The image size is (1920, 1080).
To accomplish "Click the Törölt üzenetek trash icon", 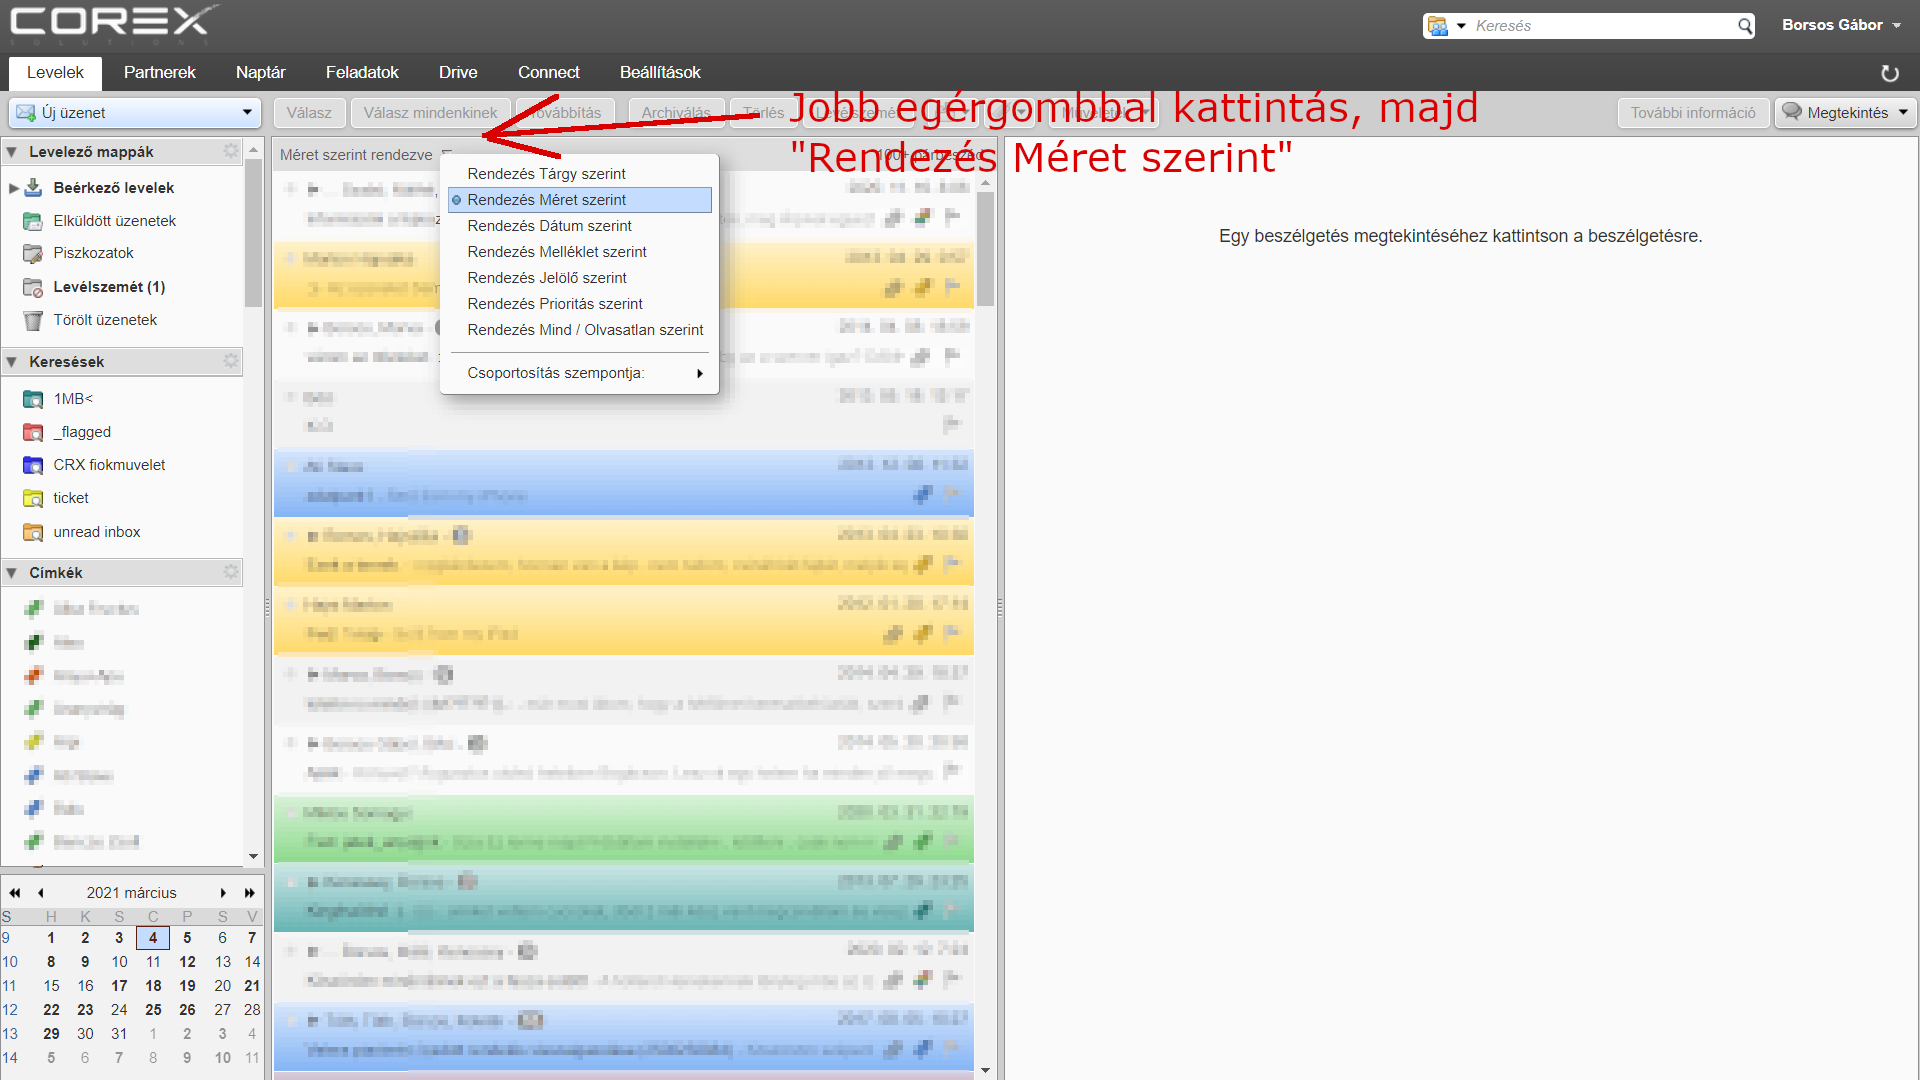I will (33, 320).
